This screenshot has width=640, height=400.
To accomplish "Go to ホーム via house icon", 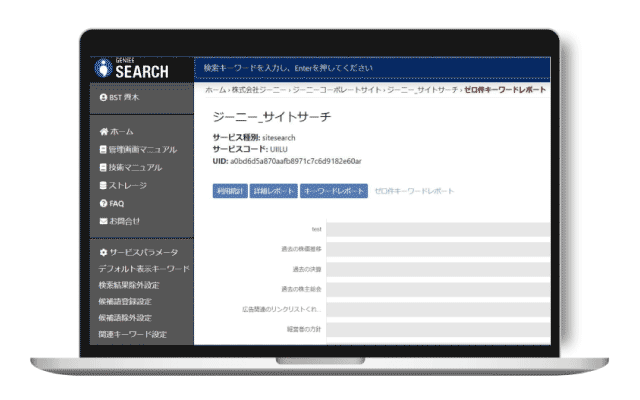I will (104, 131).
